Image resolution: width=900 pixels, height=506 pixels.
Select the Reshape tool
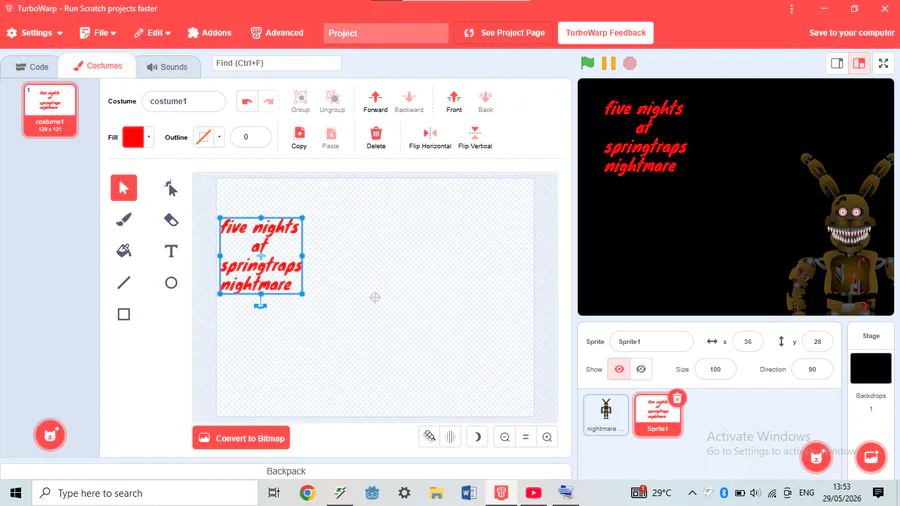pos(170,188)
